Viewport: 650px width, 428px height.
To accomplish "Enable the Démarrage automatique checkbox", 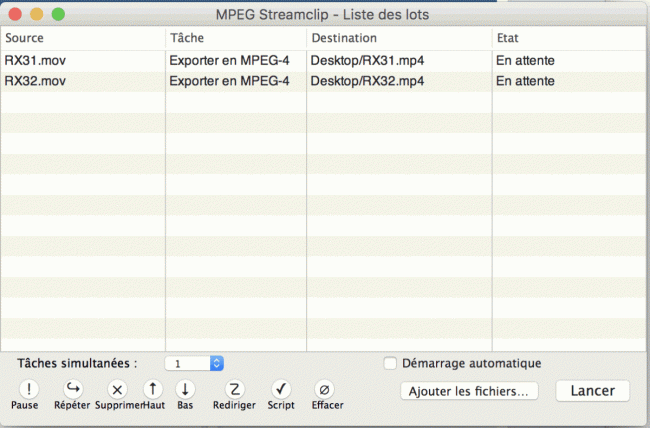I will pyautogui.click(x=390, y=363).
